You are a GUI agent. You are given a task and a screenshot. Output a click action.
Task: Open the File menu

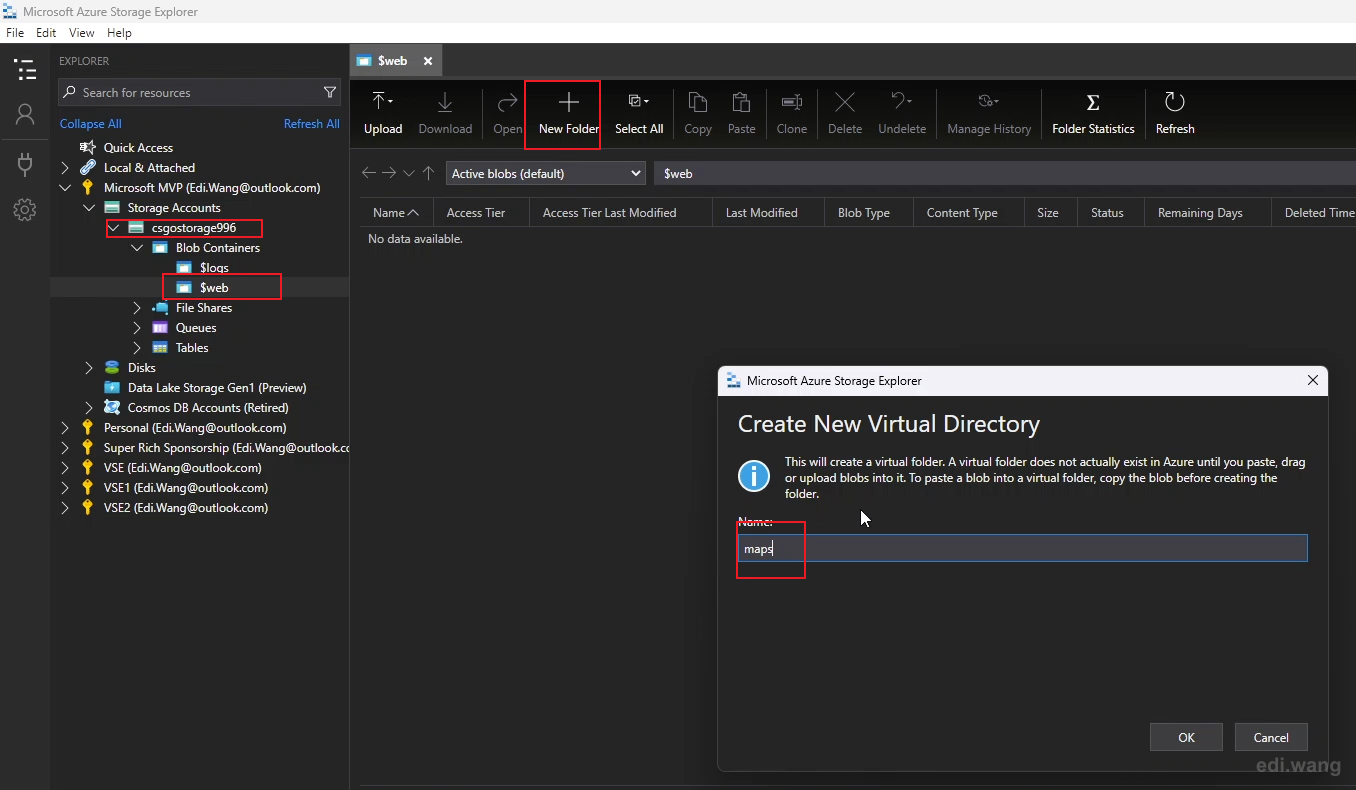[15, 33]
